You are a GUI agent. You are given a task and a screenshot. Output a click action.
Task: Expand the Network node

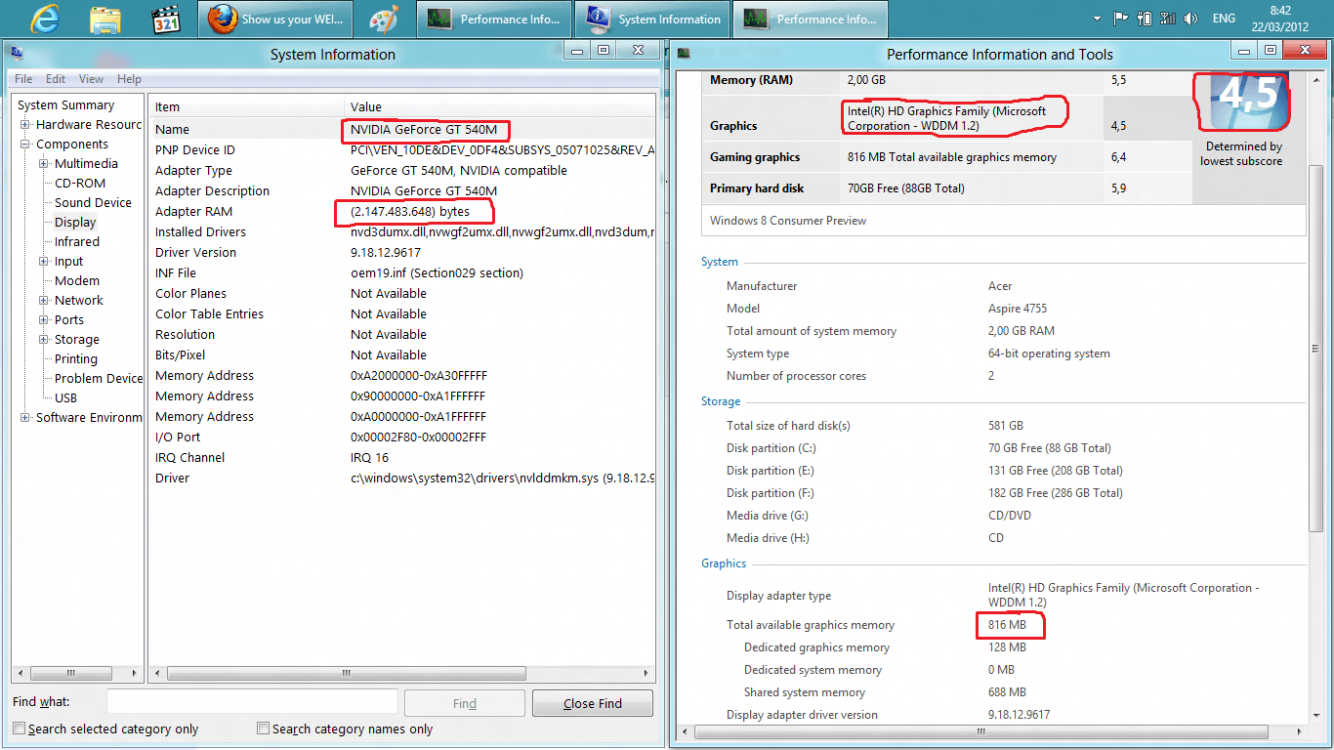(x=44, y=301)
